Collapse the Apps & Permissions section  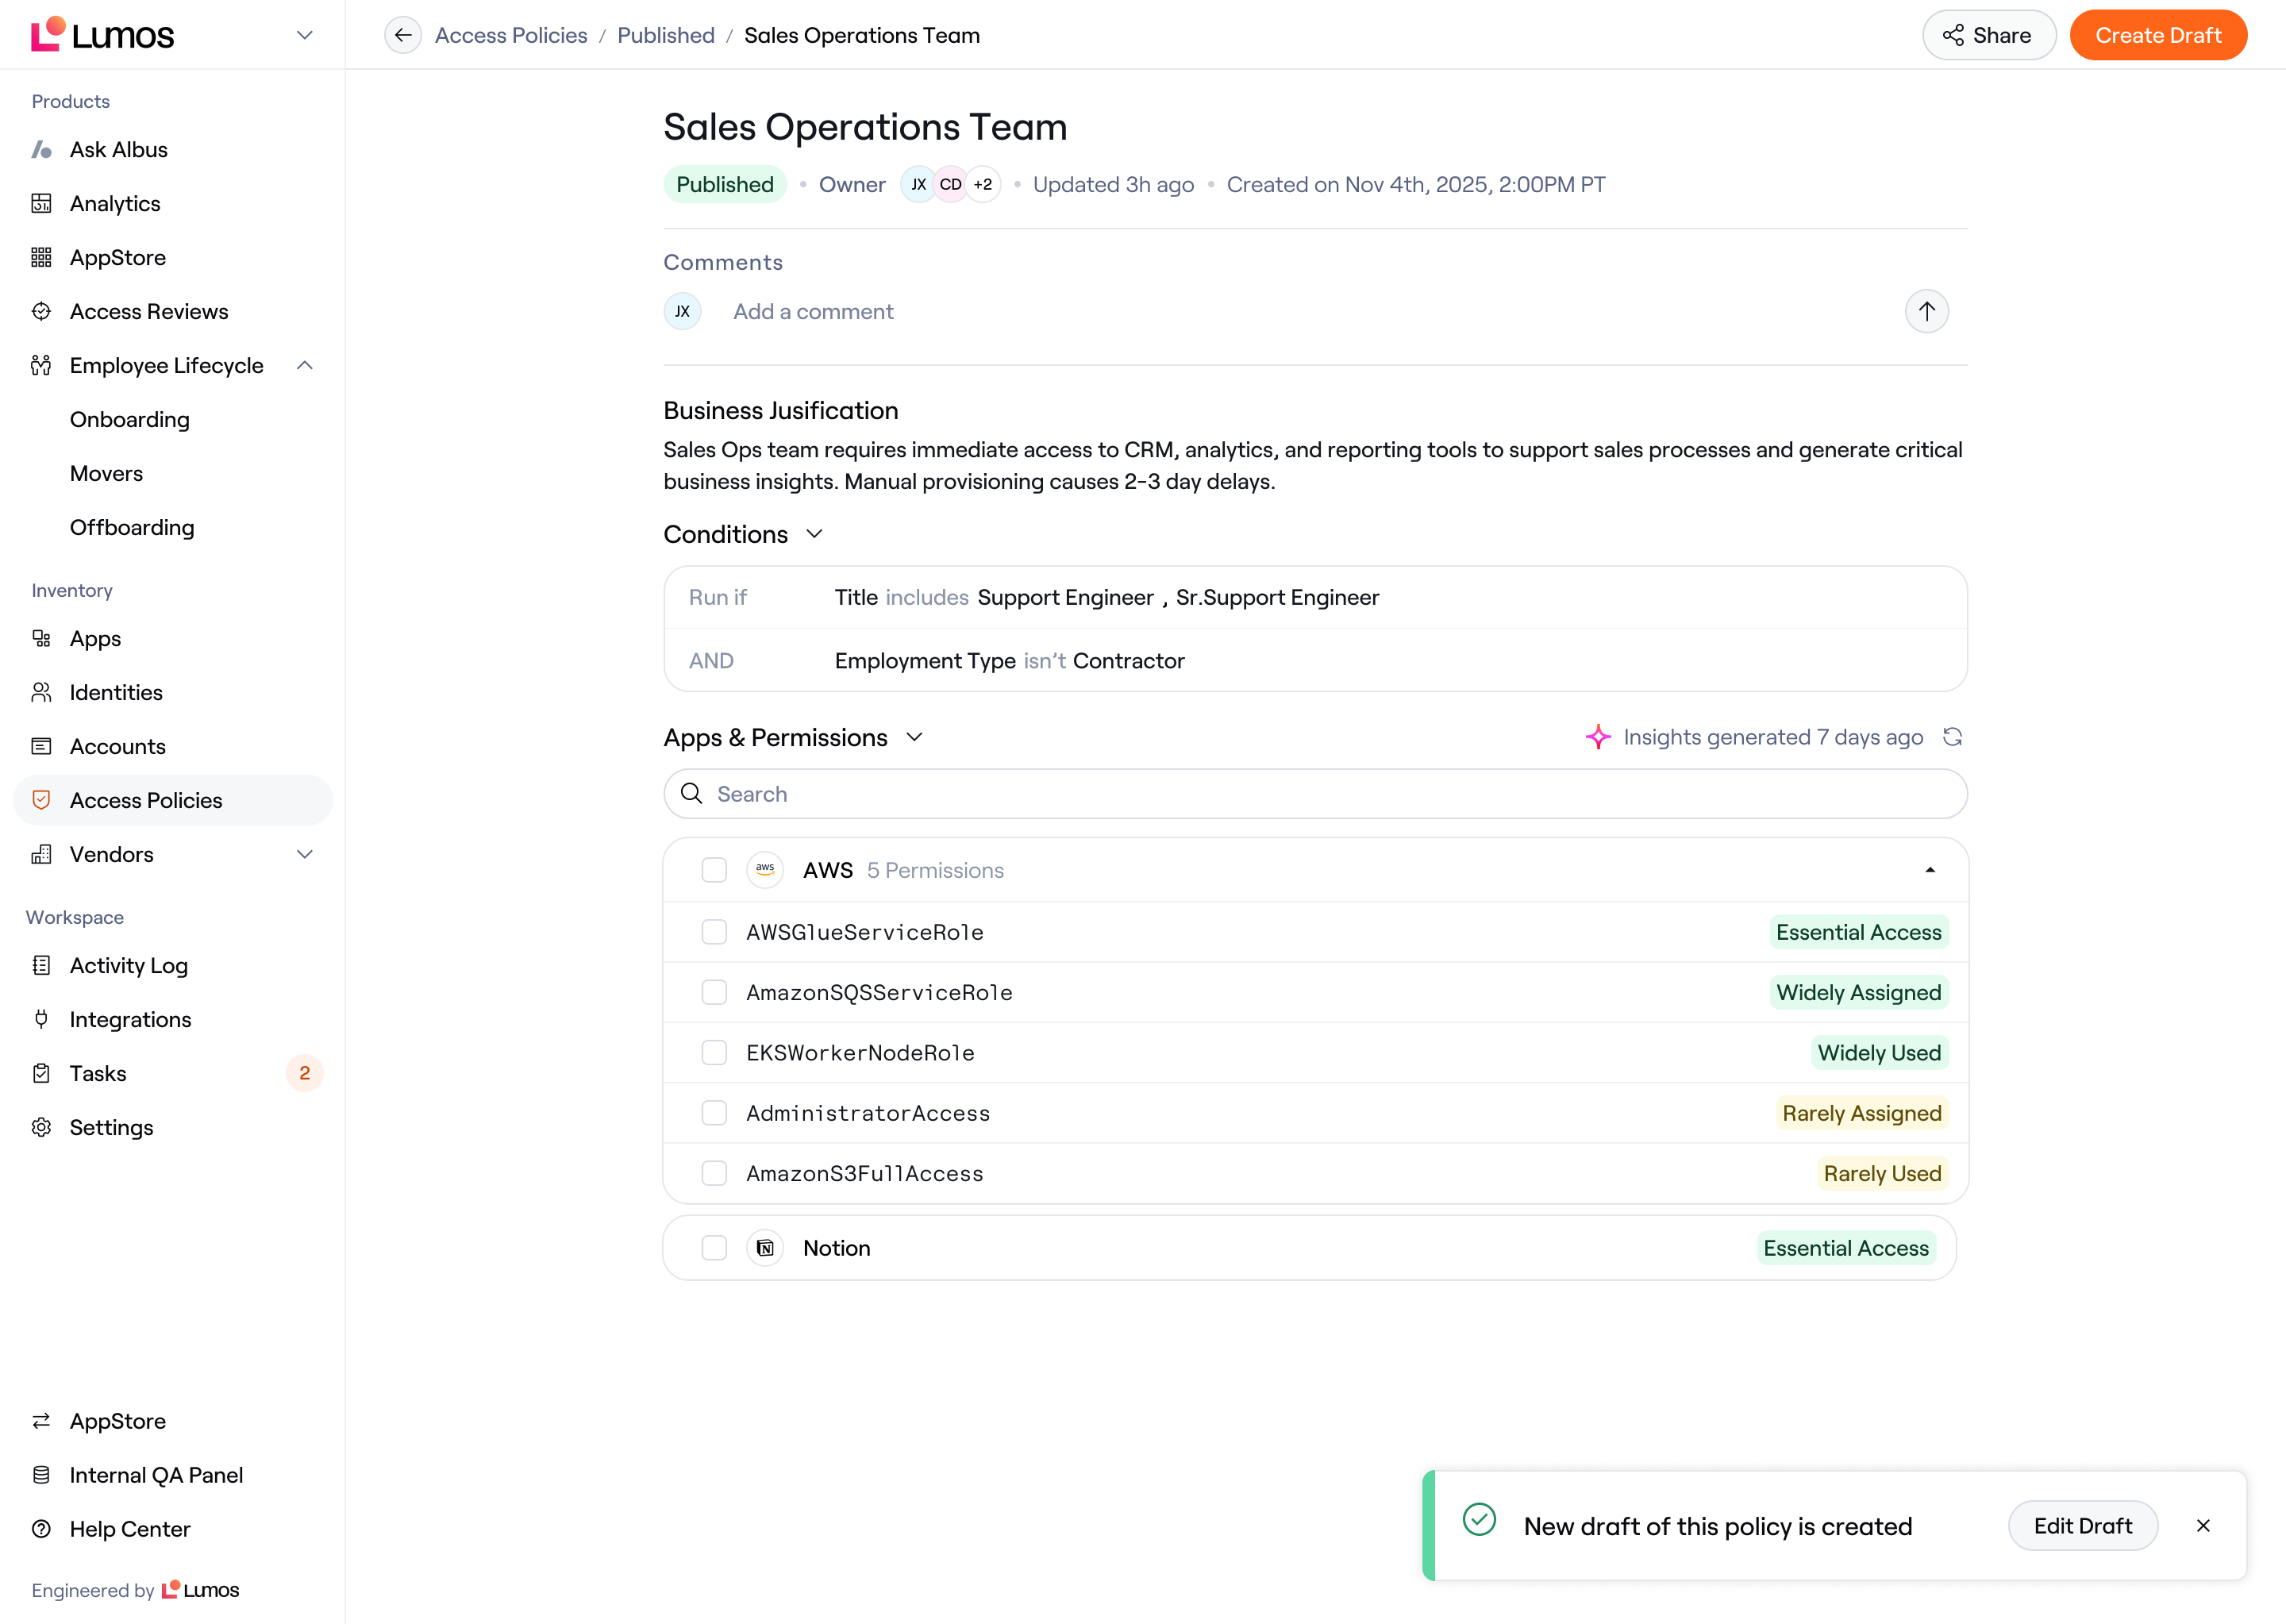point(914,738)
